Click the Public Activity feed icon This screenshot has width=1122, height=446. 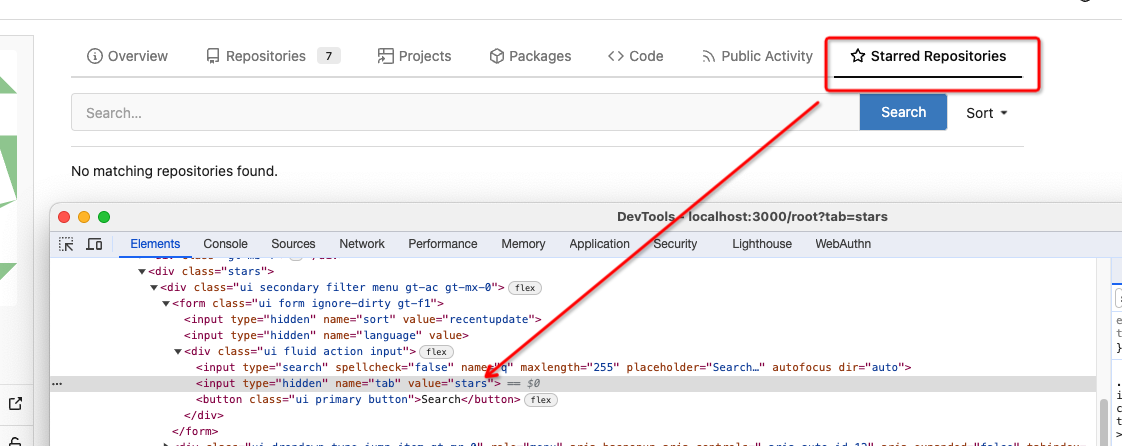pyautogui.click(x=709, y=56)
